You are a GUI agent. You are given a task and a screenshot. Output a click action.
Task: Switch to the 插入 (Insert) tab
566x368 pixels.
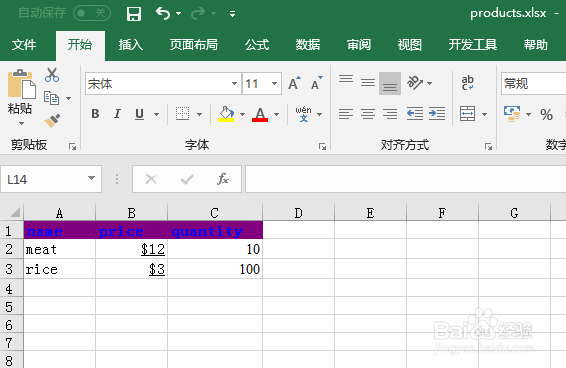pyautogui.click(x=131, y=45)
